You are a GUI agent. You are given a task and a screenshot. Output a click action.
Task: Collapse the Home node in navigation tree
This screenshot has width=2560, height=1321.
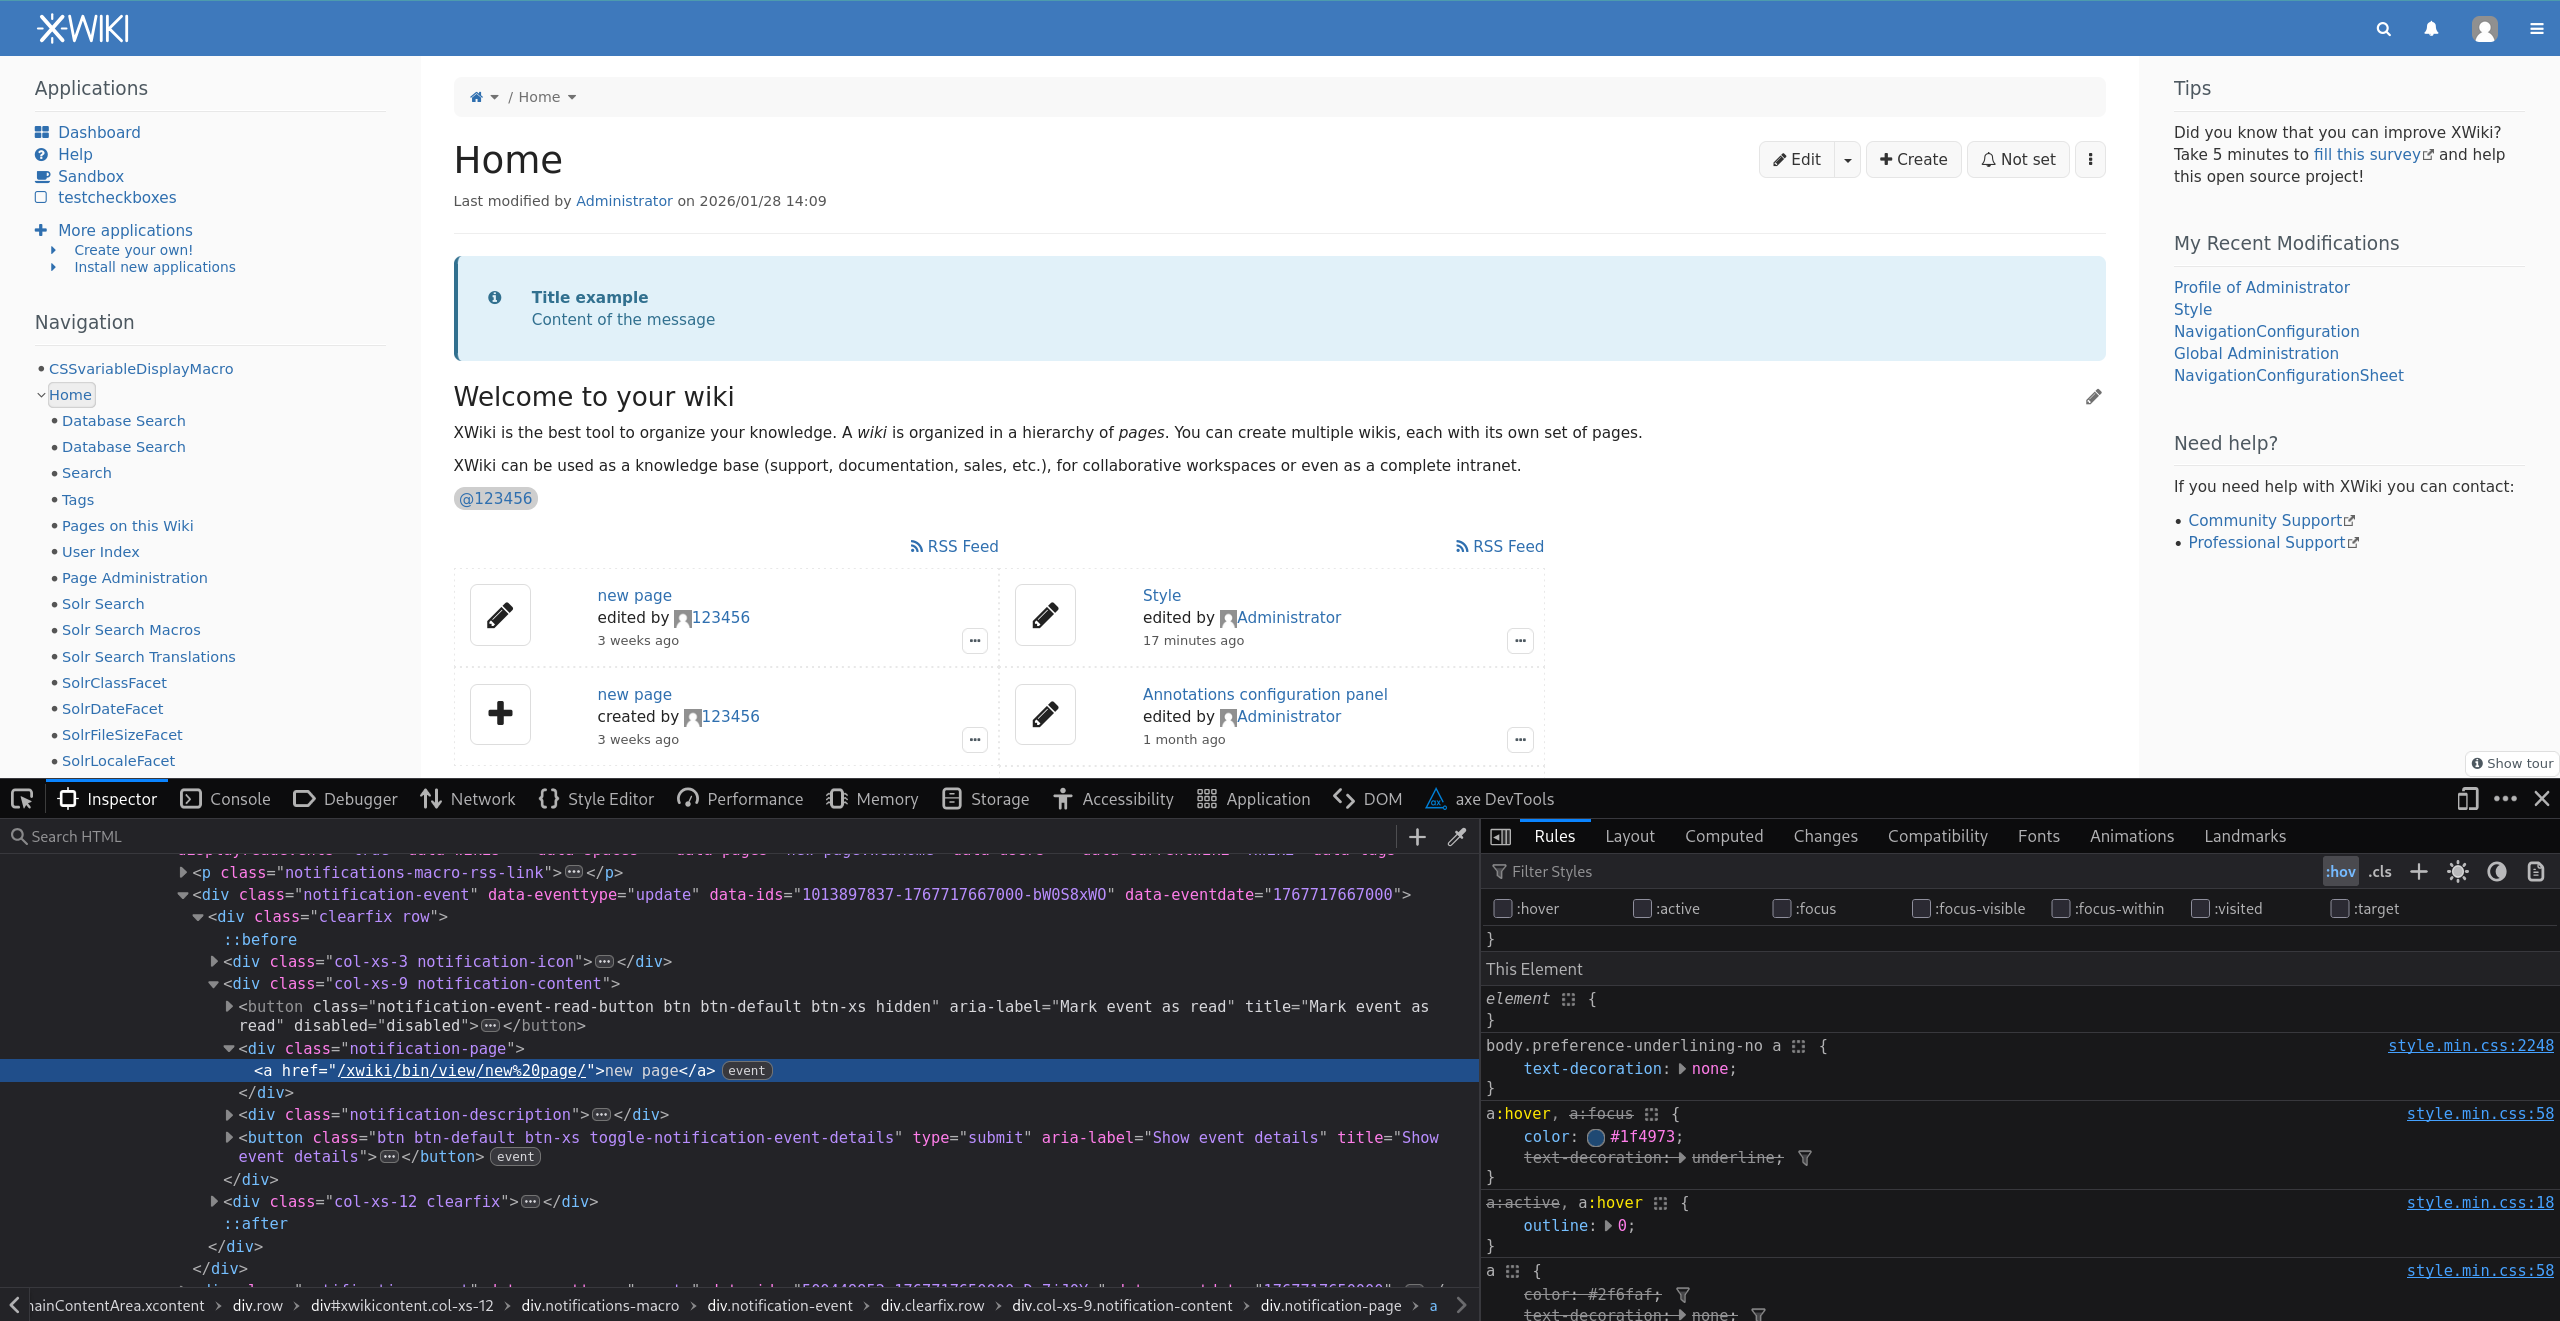[41, 395]
